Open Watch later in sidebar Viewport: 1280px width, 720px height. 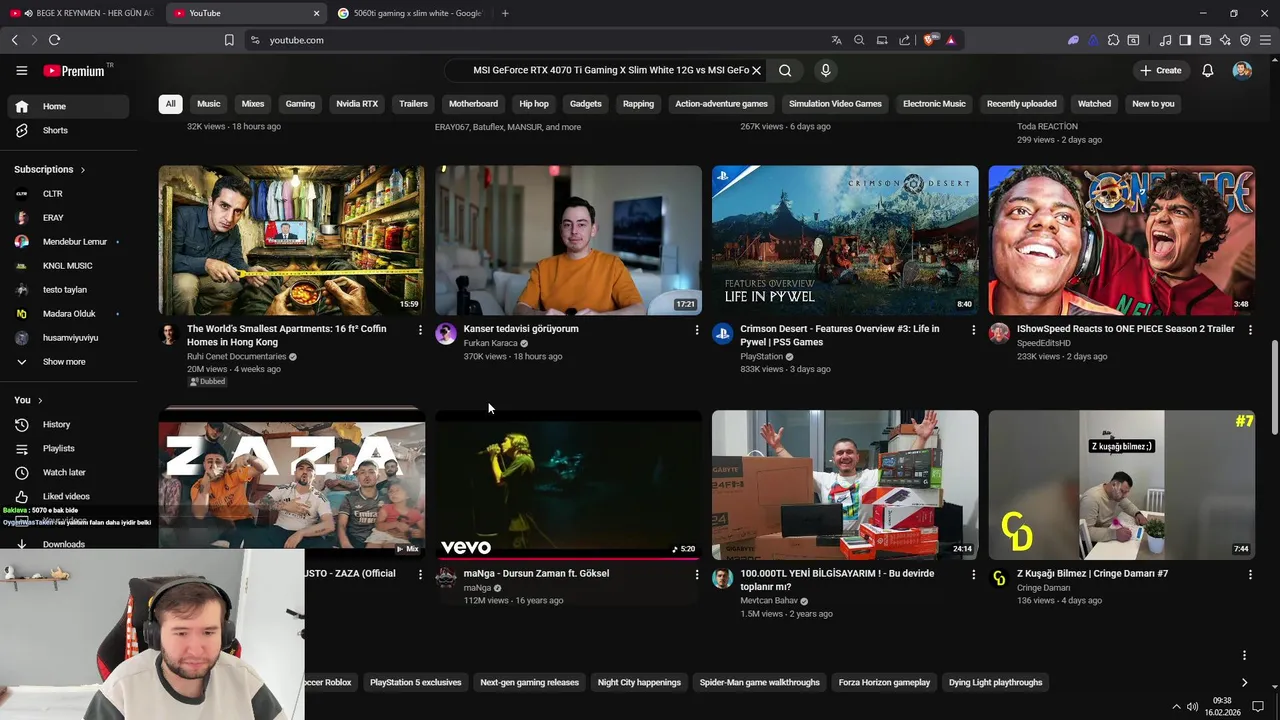click(70, 472)
